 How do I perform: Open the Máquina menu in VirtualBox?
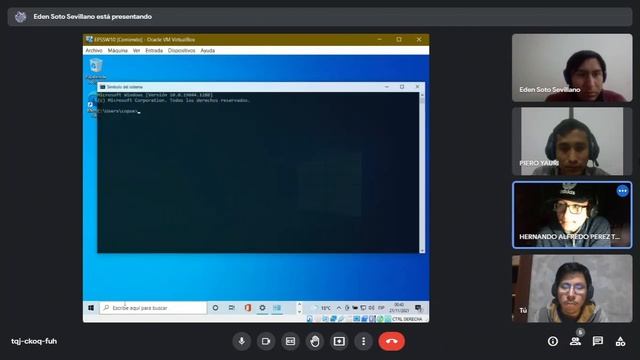coord(118,51)
